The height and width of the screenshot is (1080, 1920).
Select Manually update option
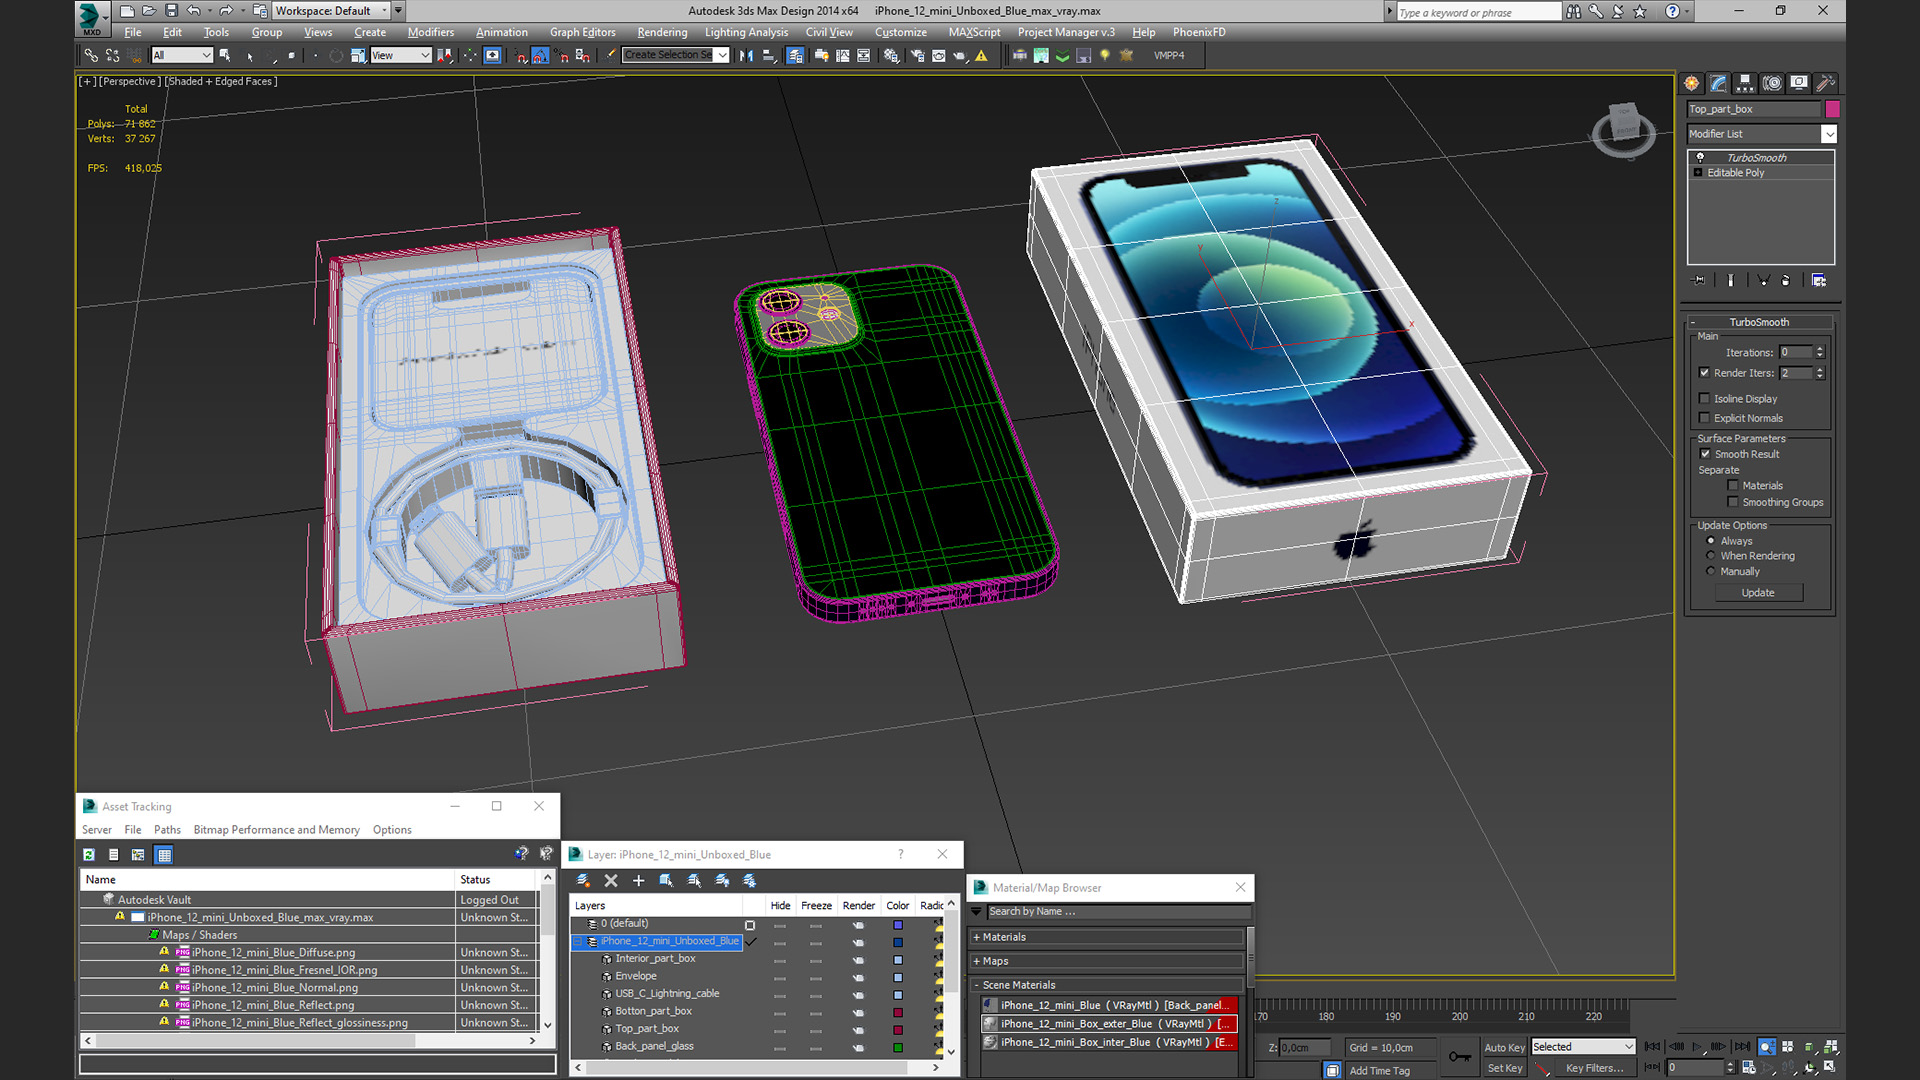pyautogui.click(x=1711, y=572)
